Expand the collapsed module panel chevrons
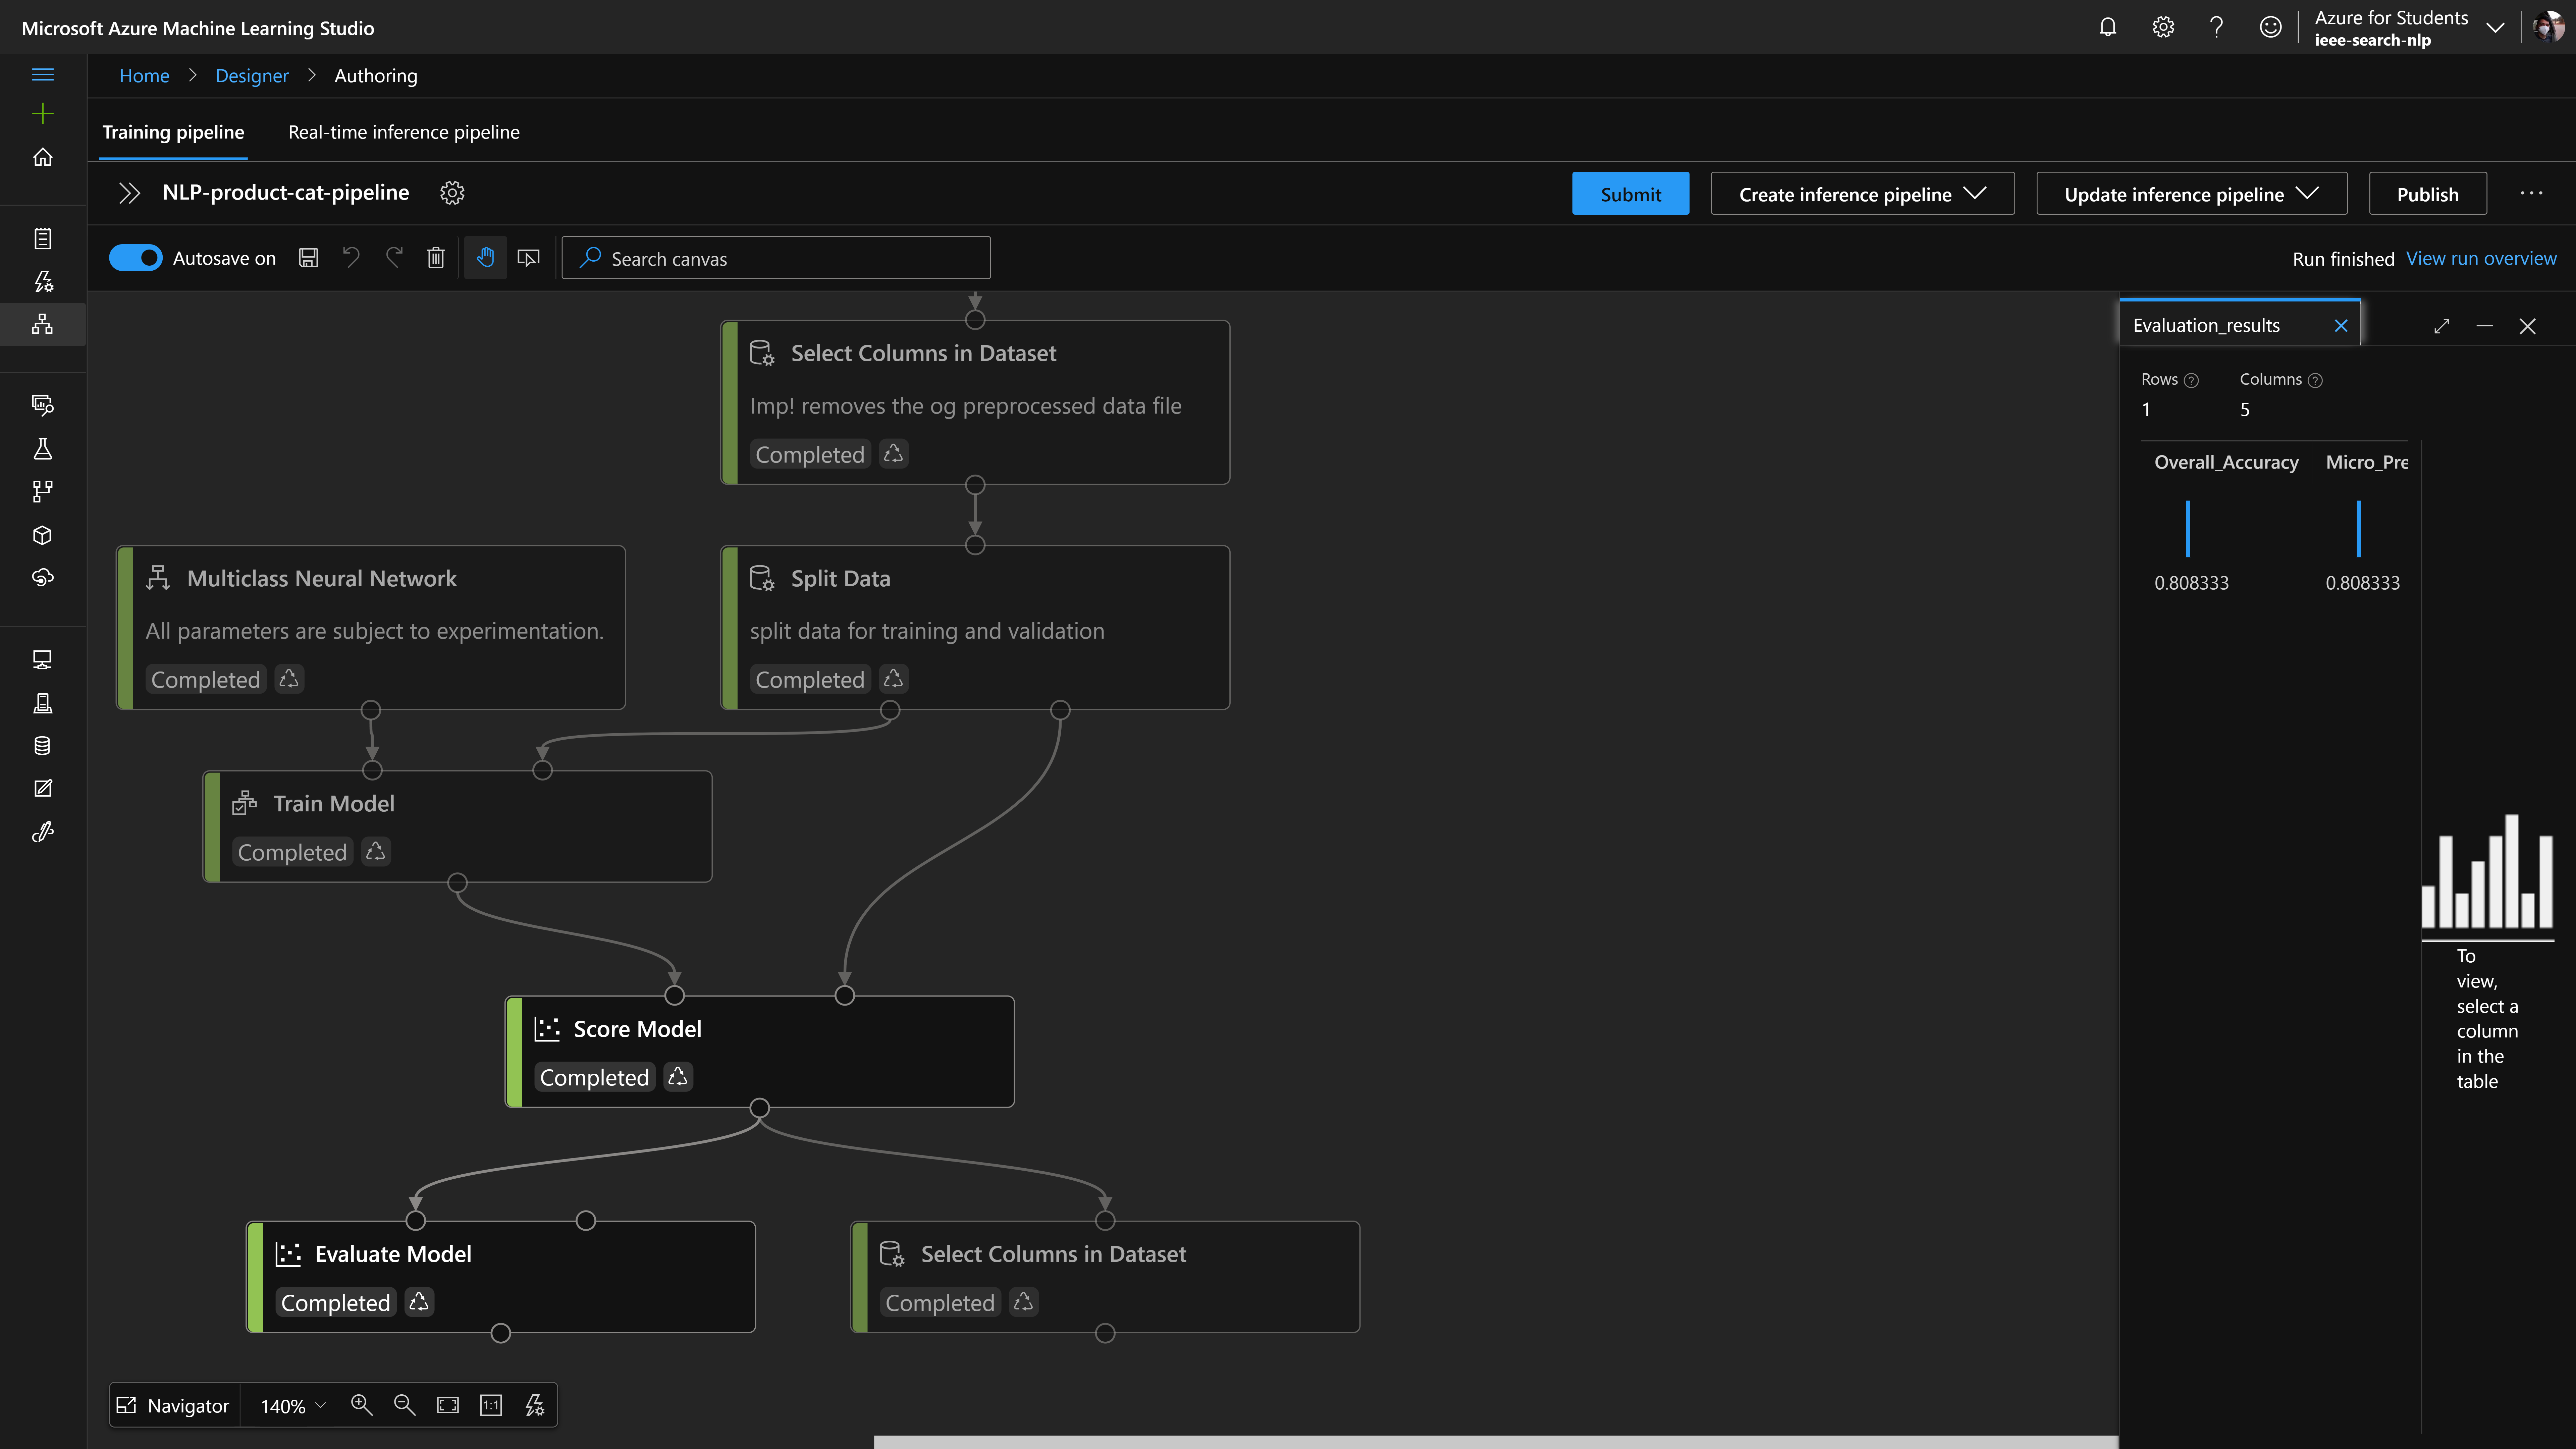2576x1449 pixels. 129,193
